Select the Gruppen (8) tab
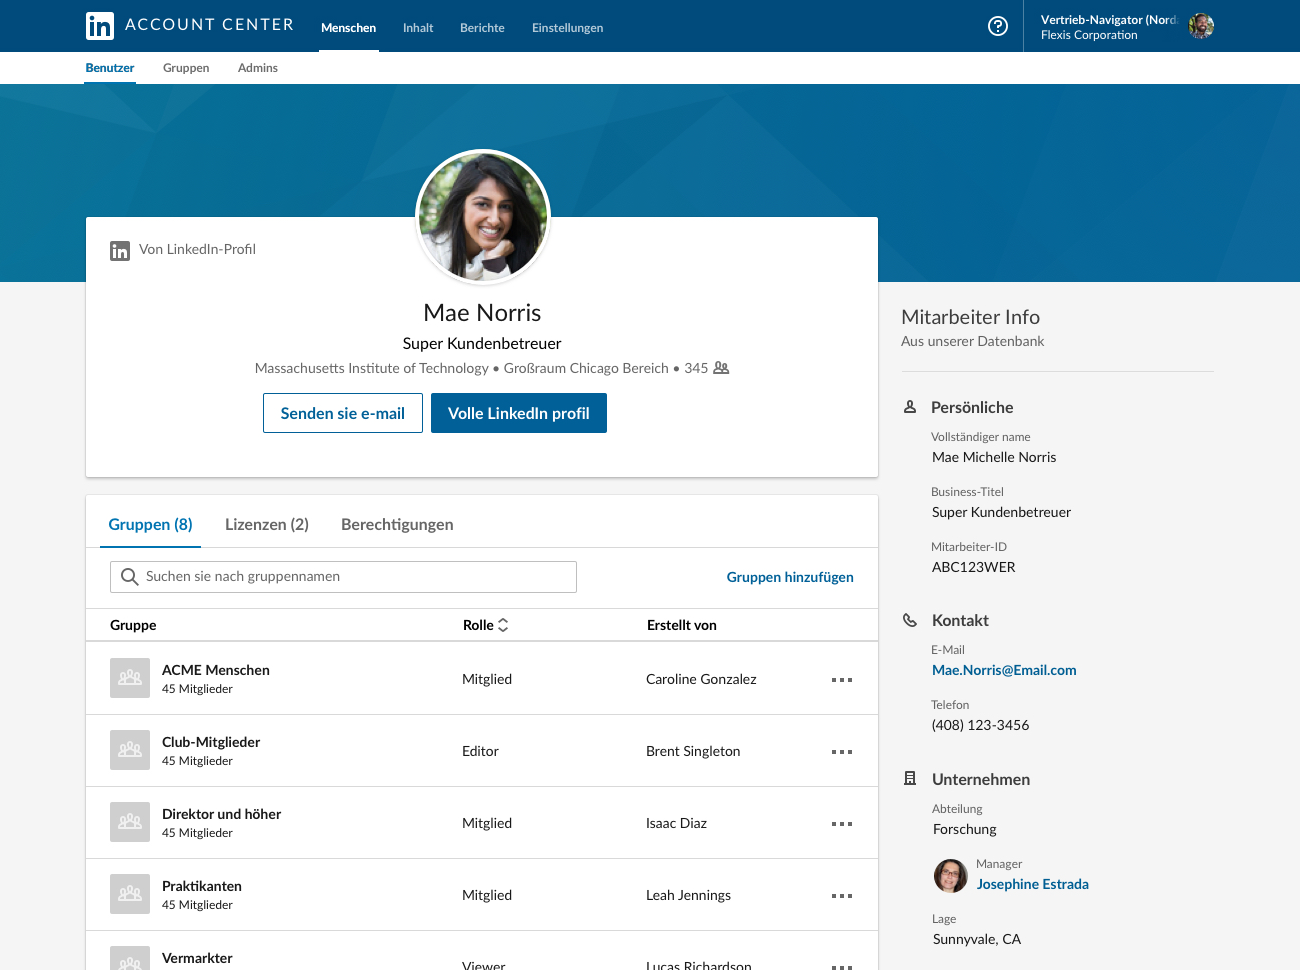This screenshot has height=970, width=1300. (x=151, y=524)
